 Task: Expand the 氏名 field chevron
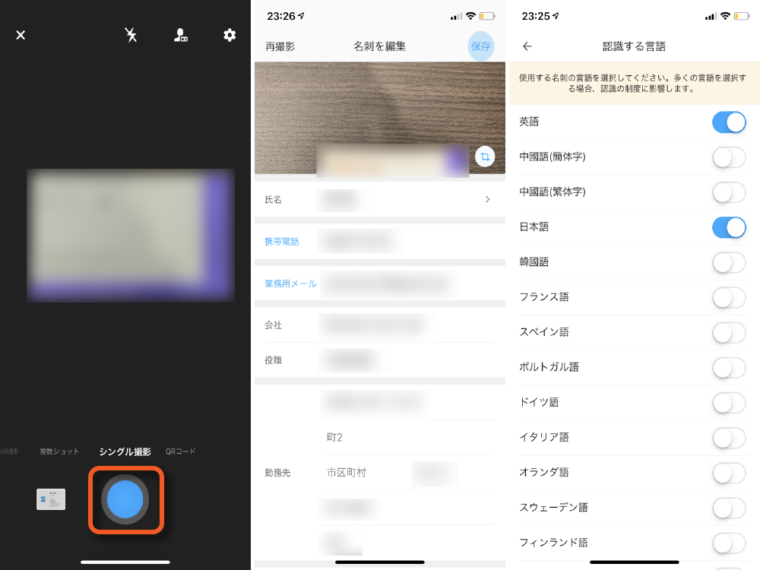487,199
